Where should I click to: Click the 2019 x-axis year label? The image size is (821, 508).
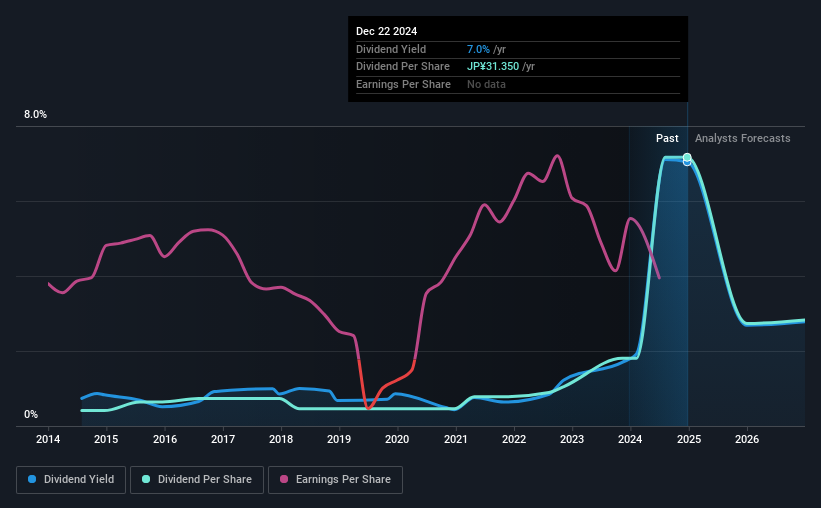click(339, 439)
